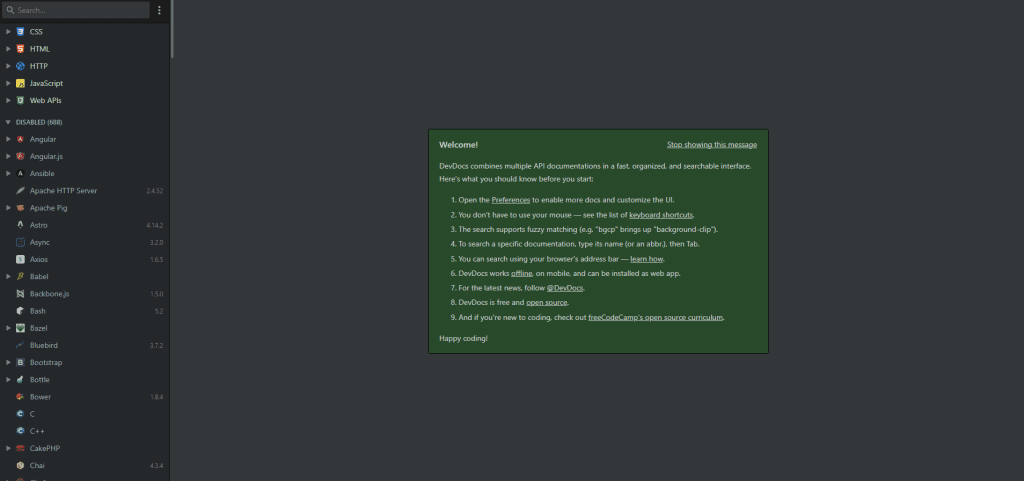The image size is (1024, 481).
Task: Select the Axios documentation entry
Action: coord(85,260)
